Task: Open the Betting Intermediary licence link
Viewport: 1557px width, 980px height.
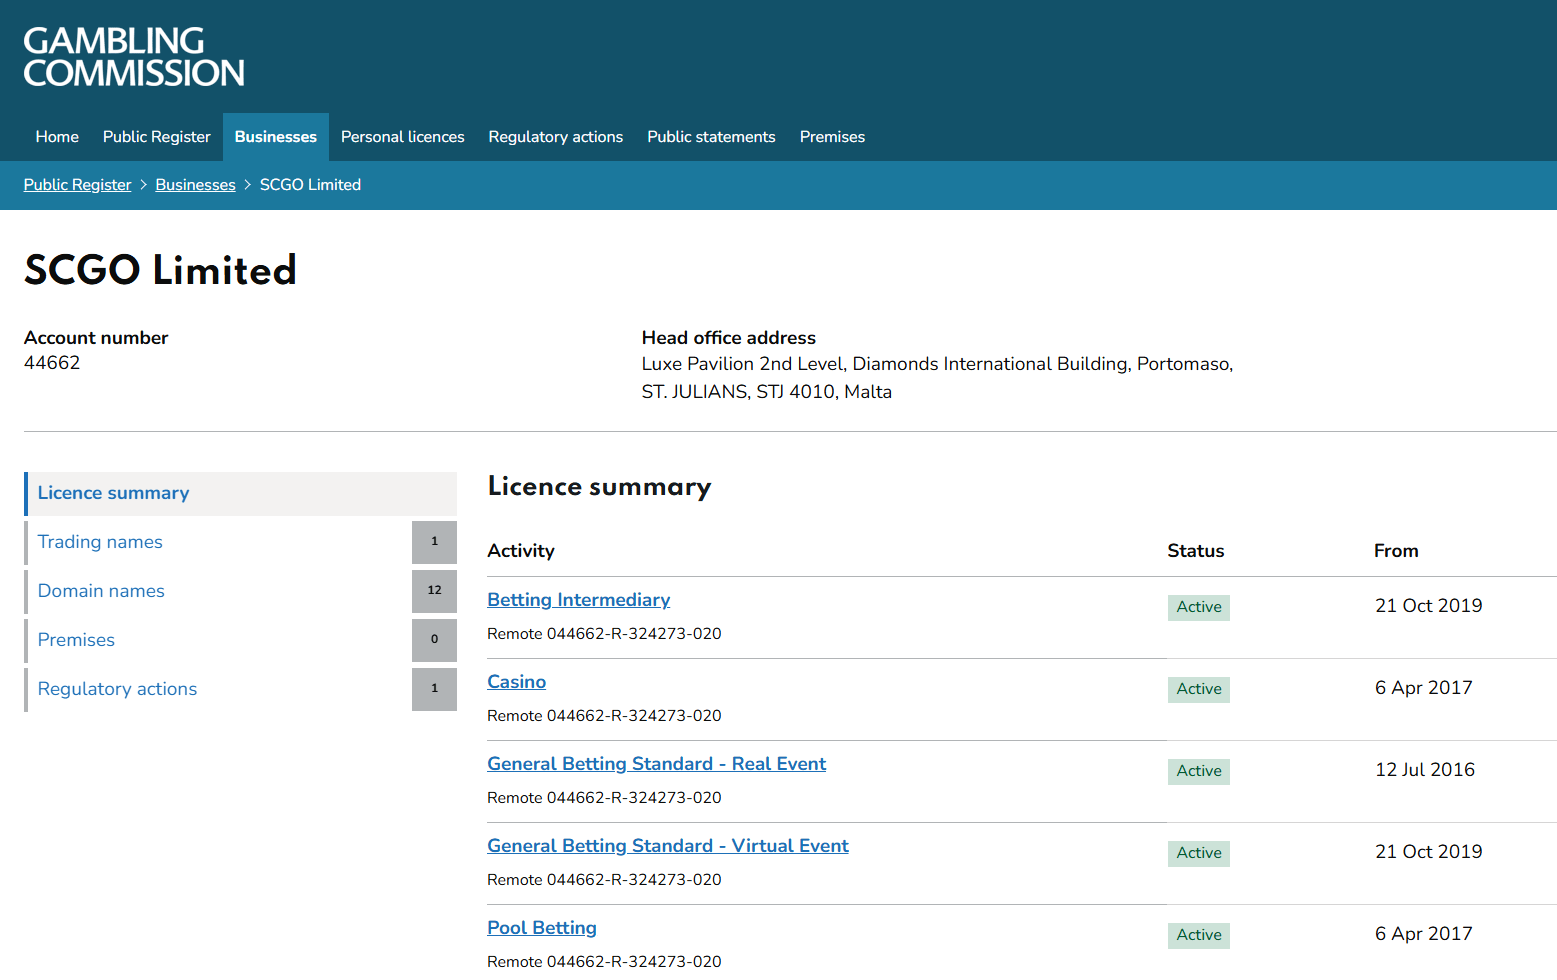Action: pos(579,600)
